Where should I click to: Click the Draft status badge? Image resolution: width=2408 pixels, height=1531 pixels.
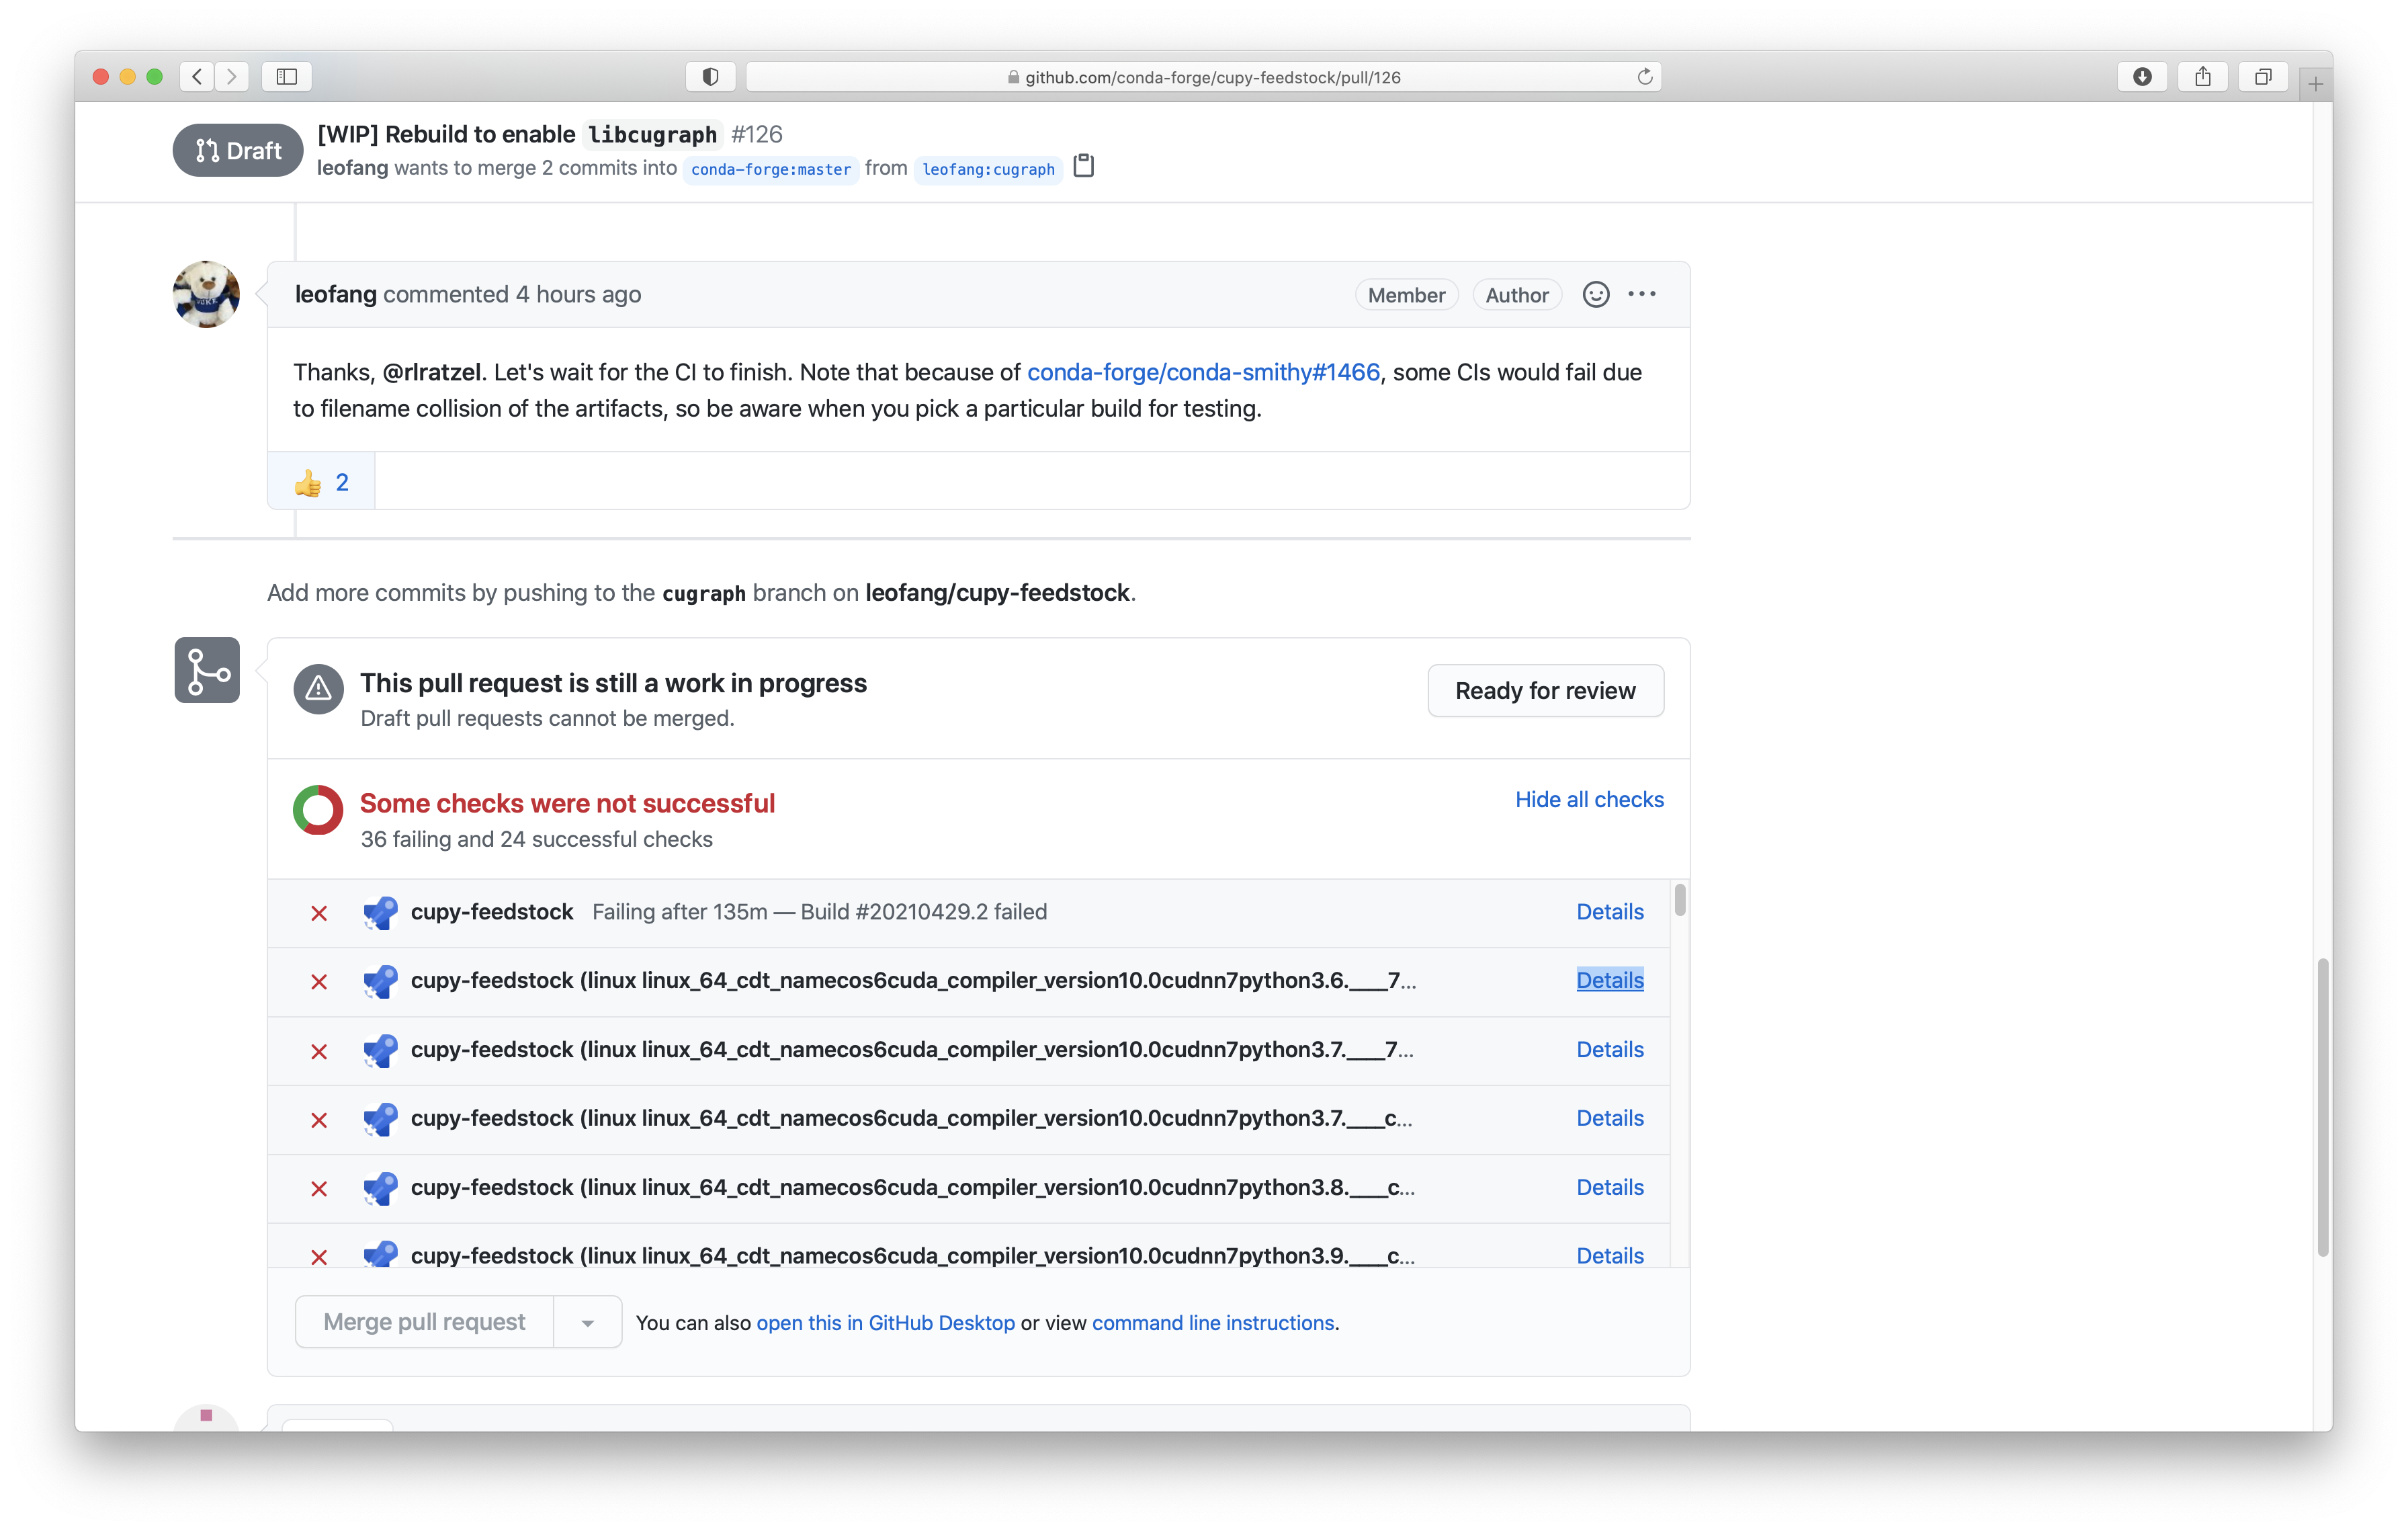coord(238,150)
